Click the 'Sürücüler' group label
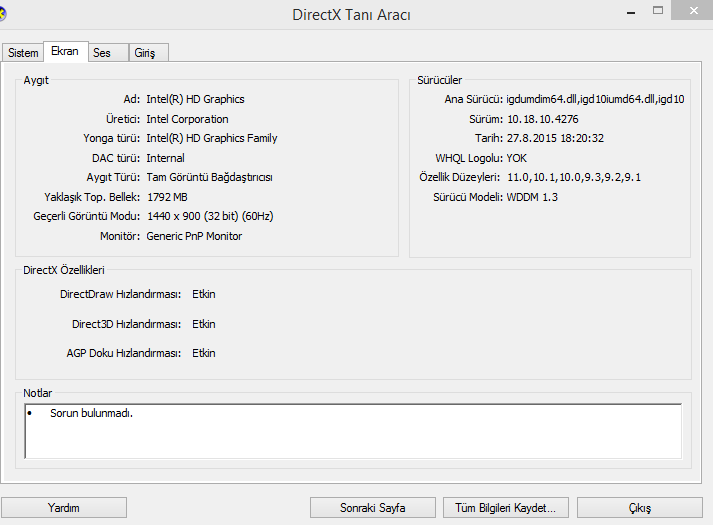This screenshot has height=525, width=713. (440, 80)
